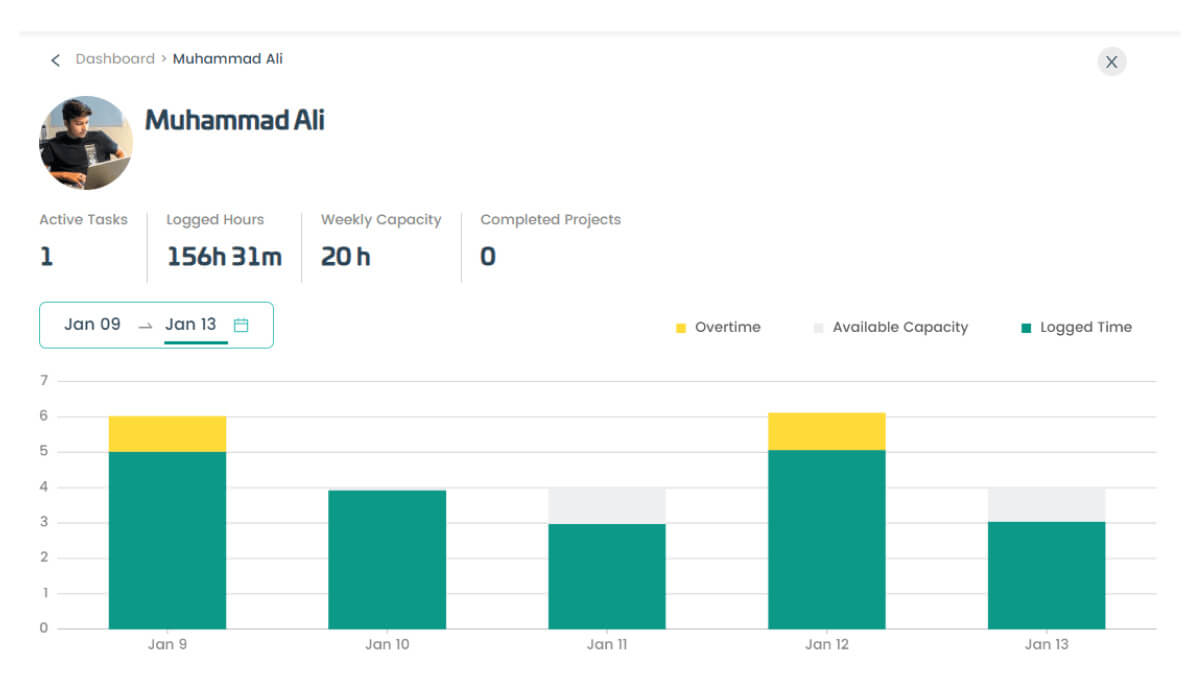Viewport: 1200px width, 700px height.
Task: Click the Jan 13 green logged time bar
Action: (x=1046, y=575)
